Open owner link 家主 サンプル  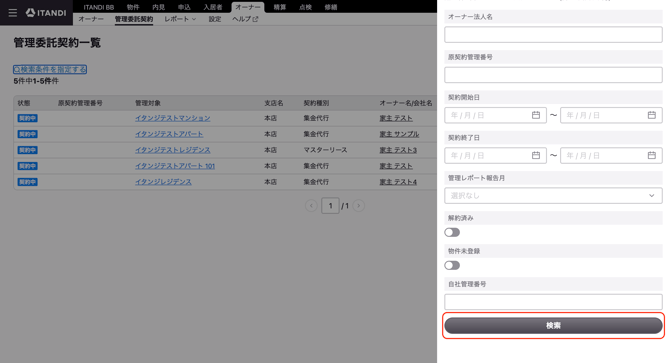coord(400,134)
